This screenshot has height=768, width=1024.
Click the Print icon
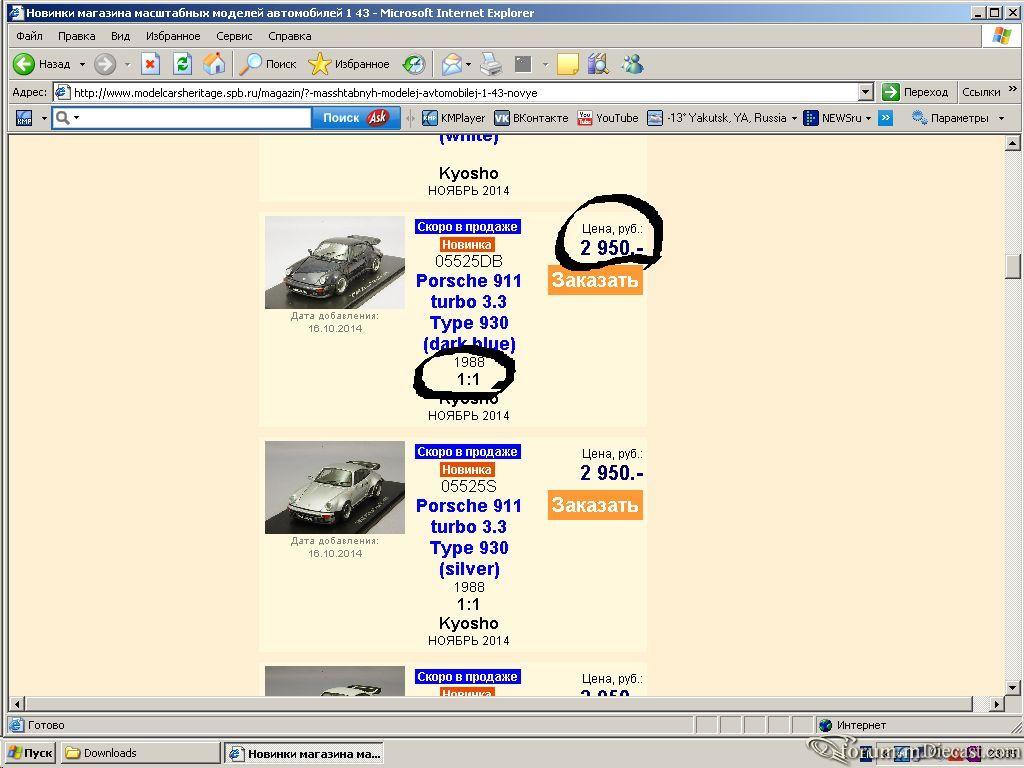tap(491, 64)
